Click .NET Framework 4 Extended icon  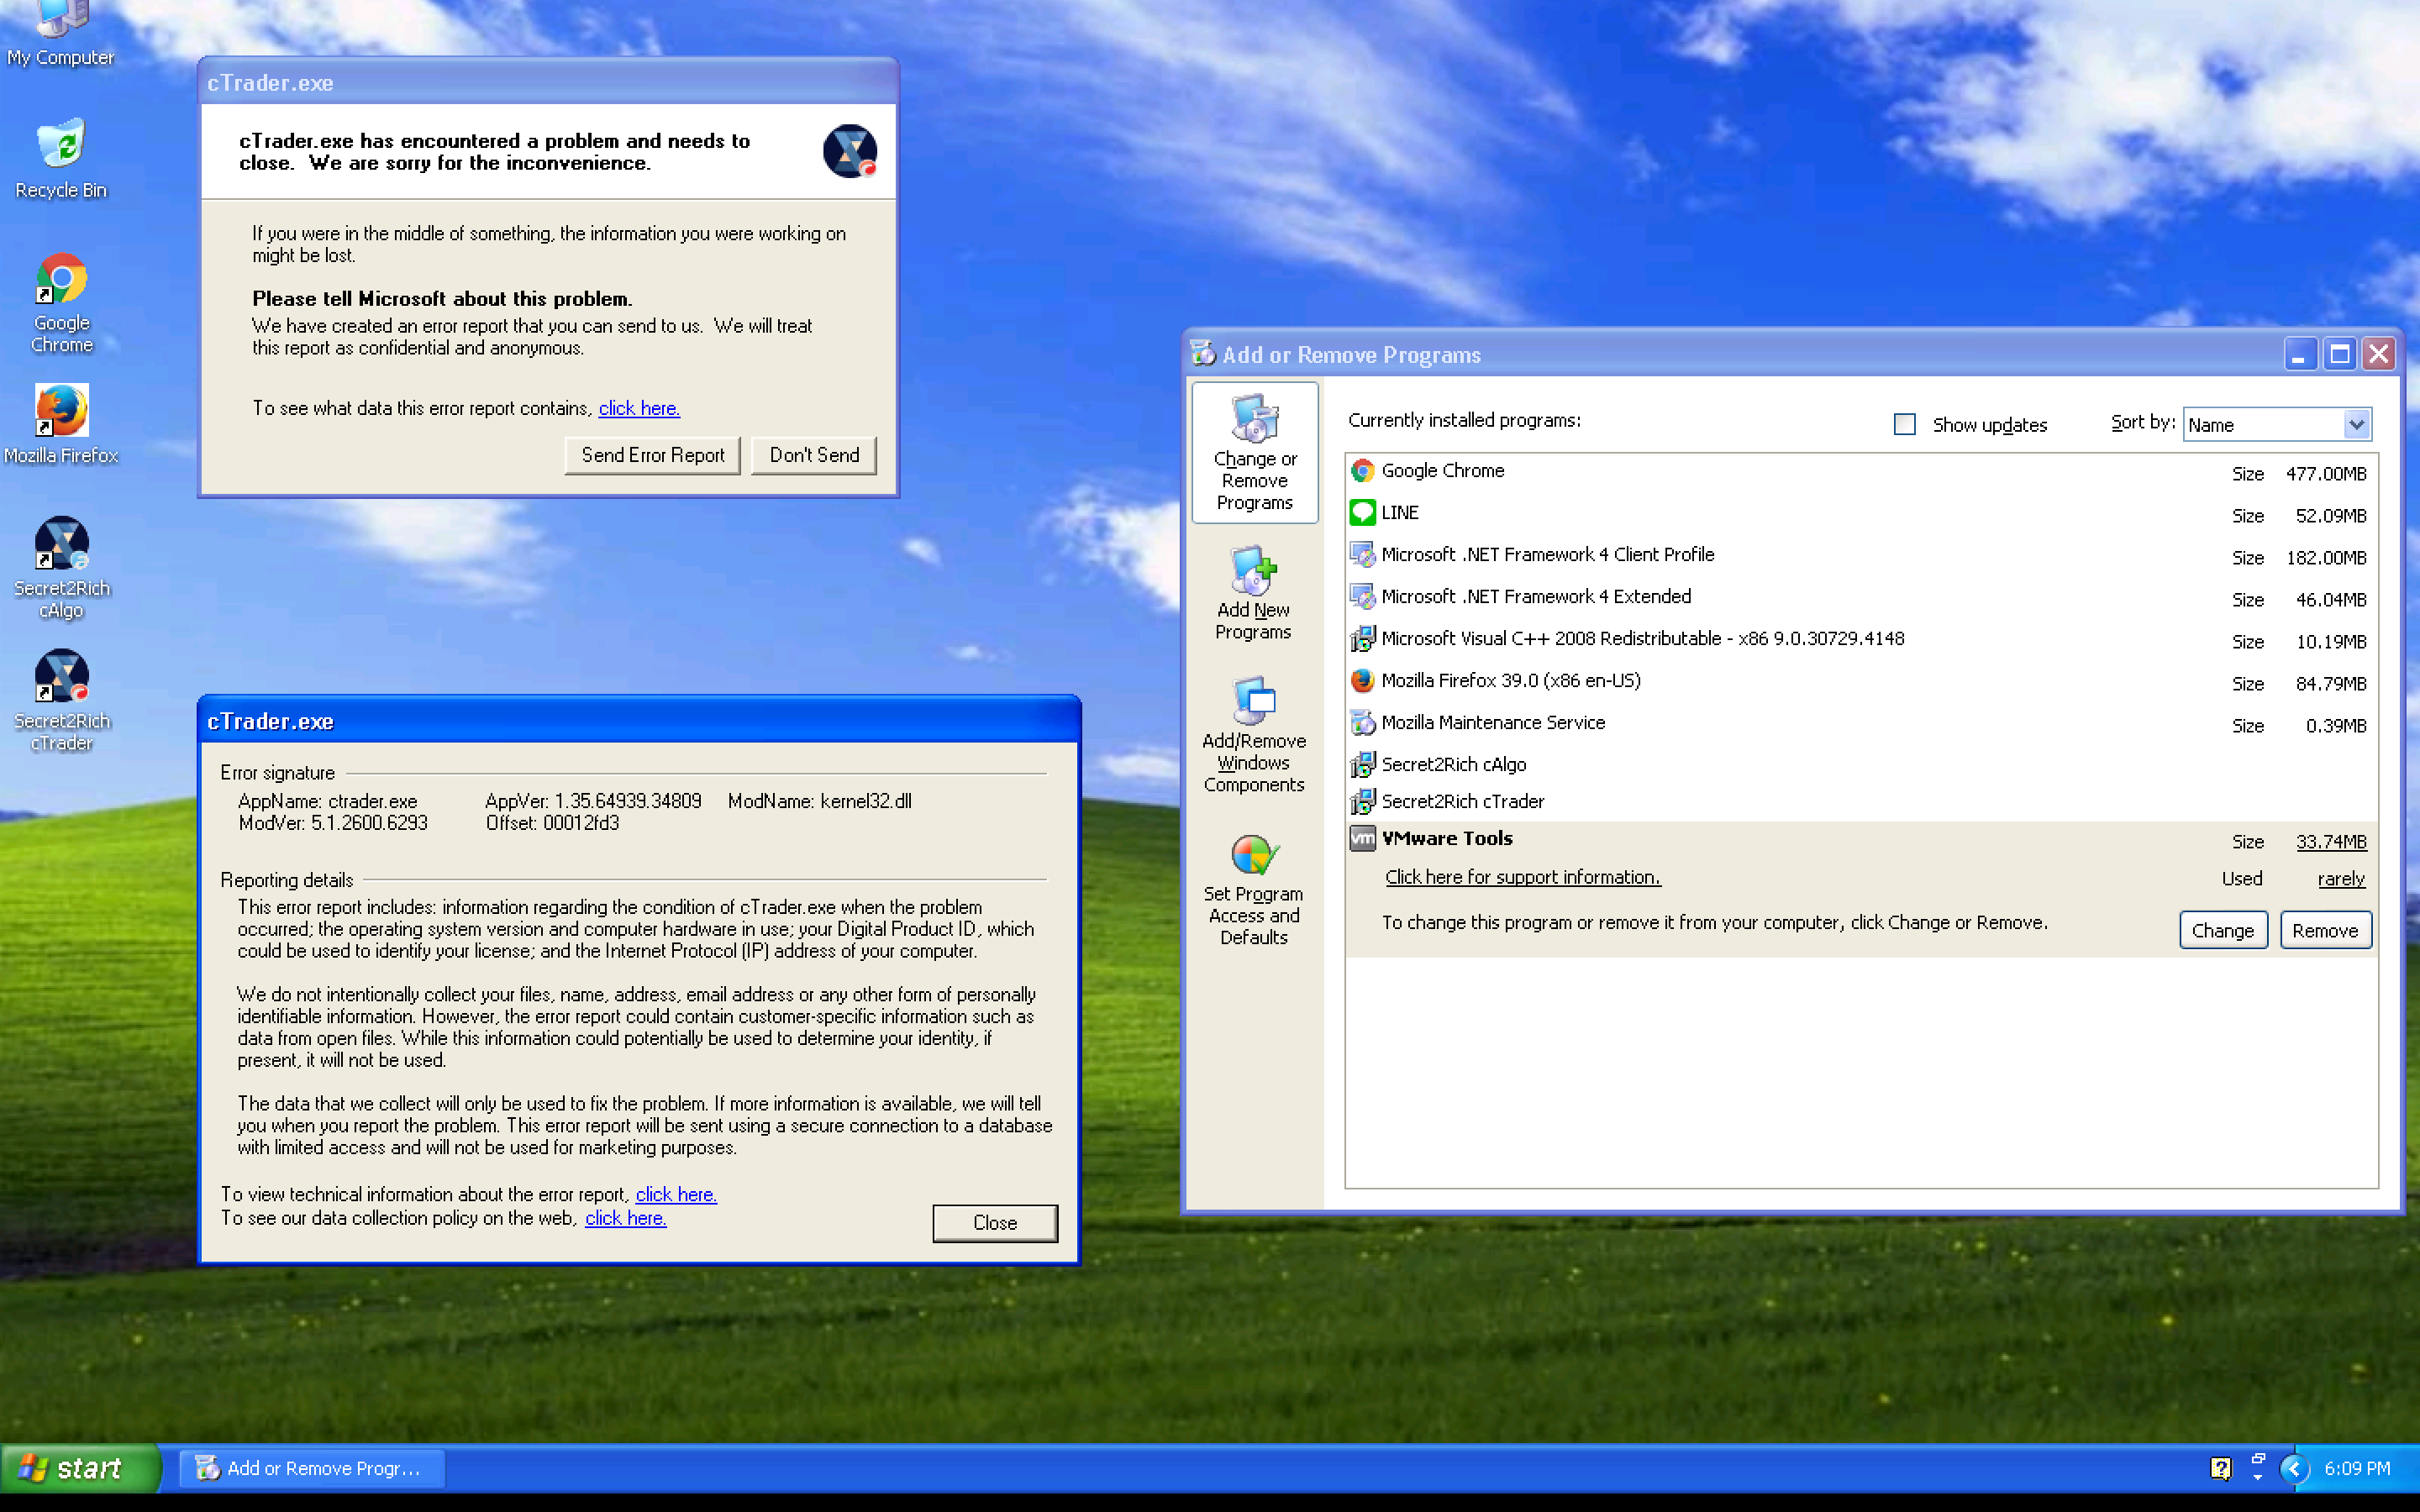click(1362, 597)
